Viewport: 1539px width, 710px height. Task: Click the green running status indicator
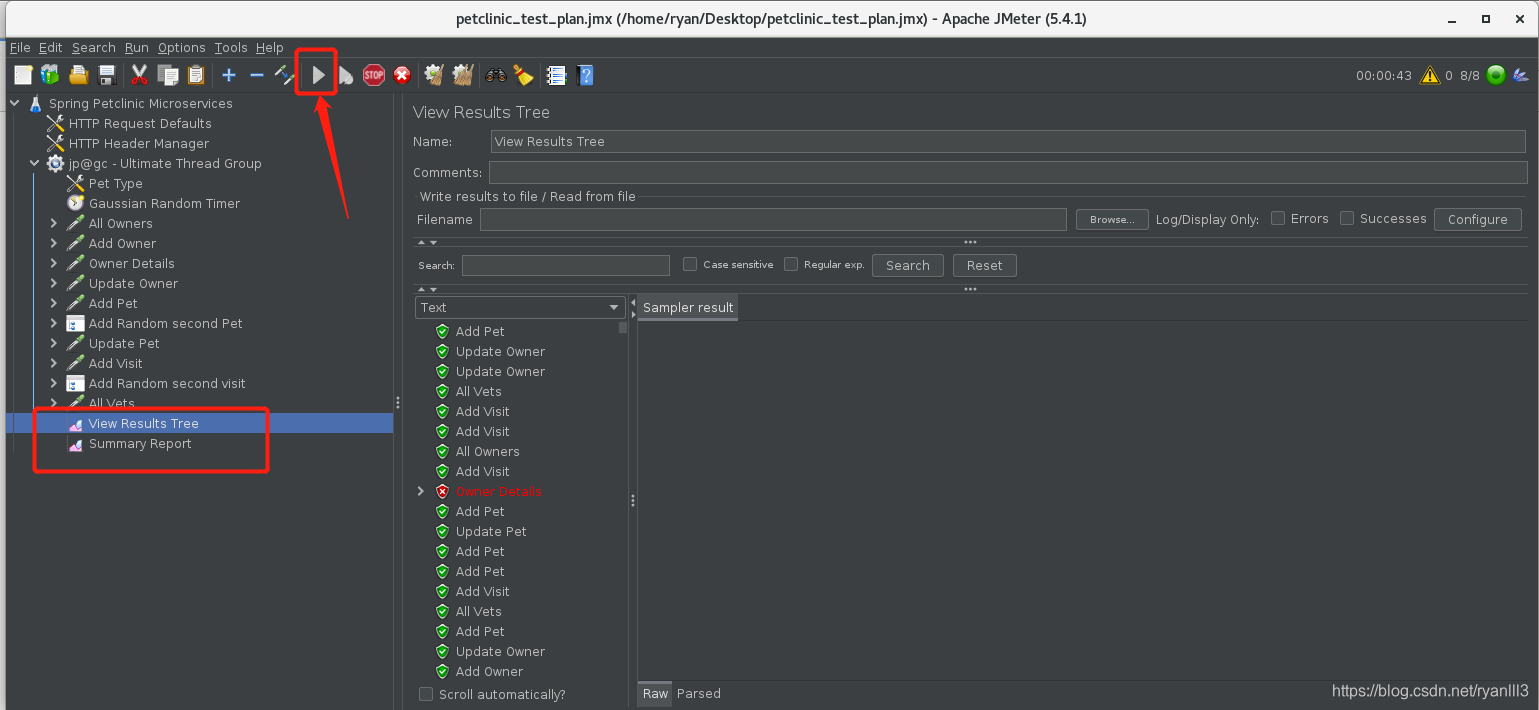tap(1496, 75)
